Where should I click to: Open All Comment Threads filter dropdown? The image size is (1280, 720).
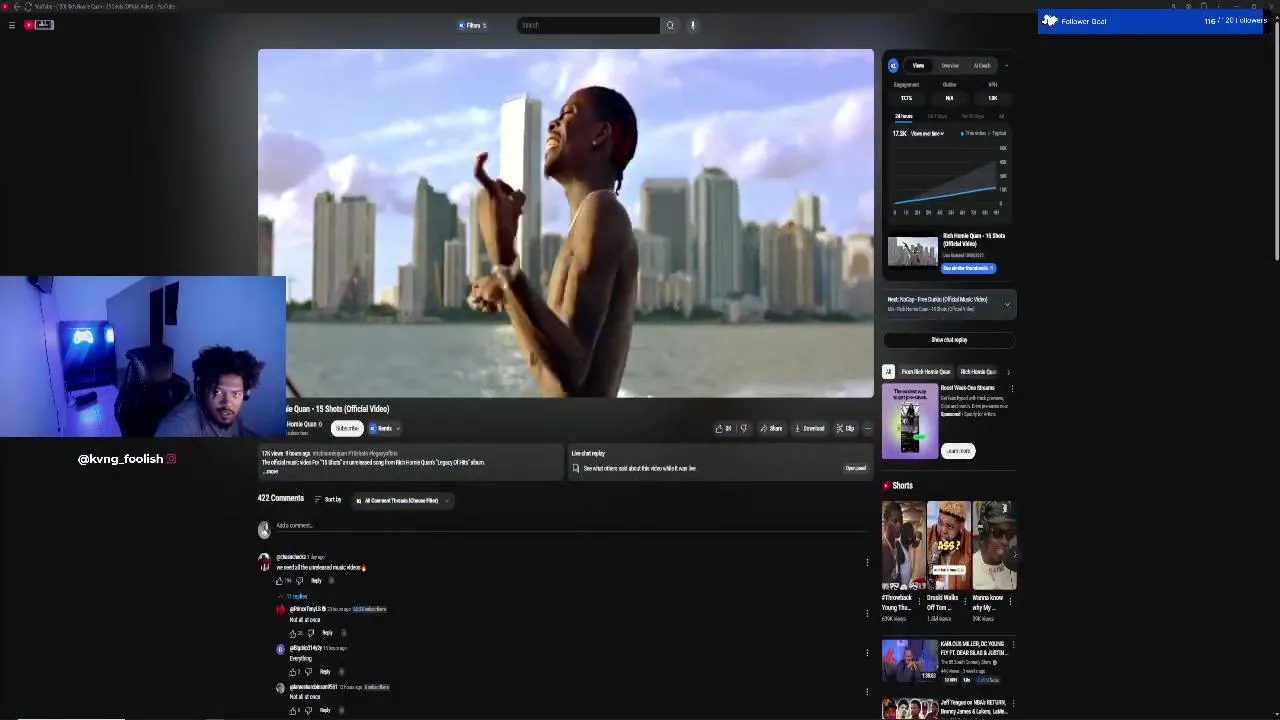[x=402, y=500]
